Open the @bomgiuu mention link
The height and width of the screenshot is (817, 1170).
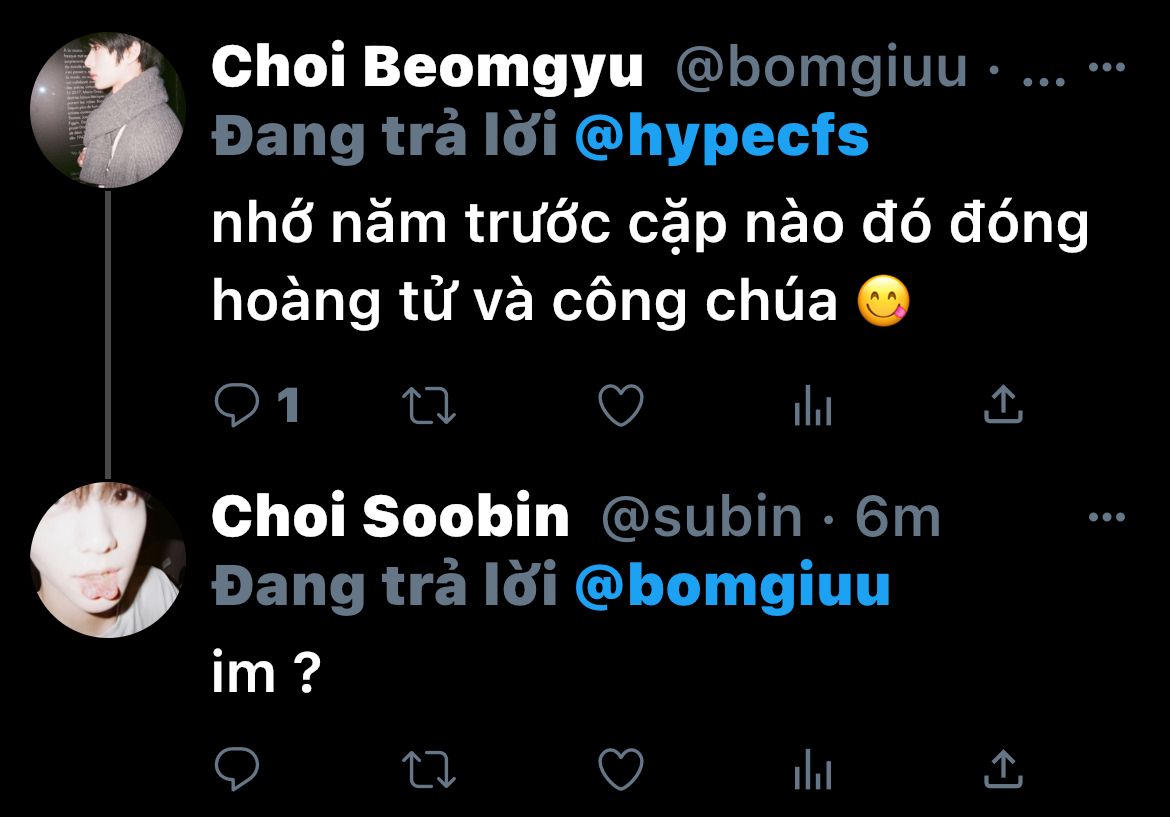[732, 587]
